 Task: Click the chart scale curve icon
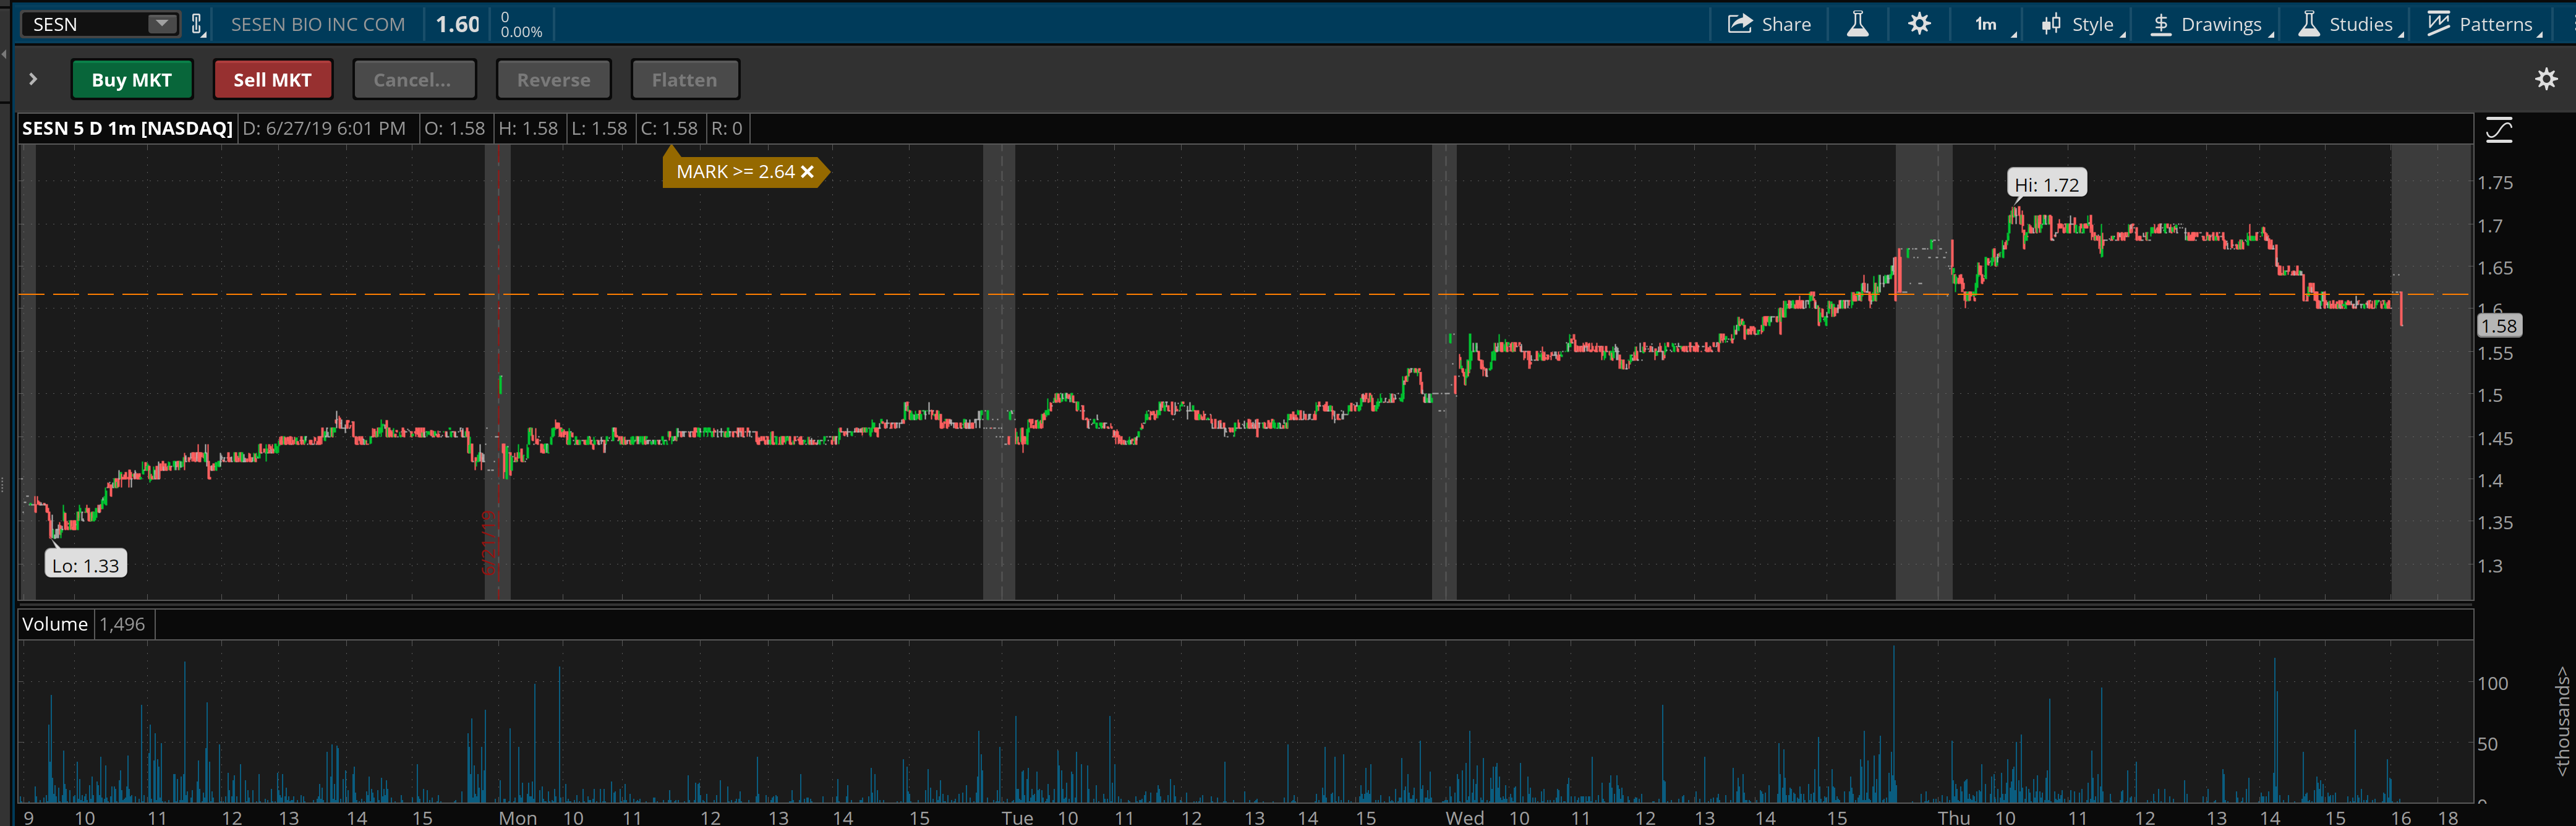2499,130
